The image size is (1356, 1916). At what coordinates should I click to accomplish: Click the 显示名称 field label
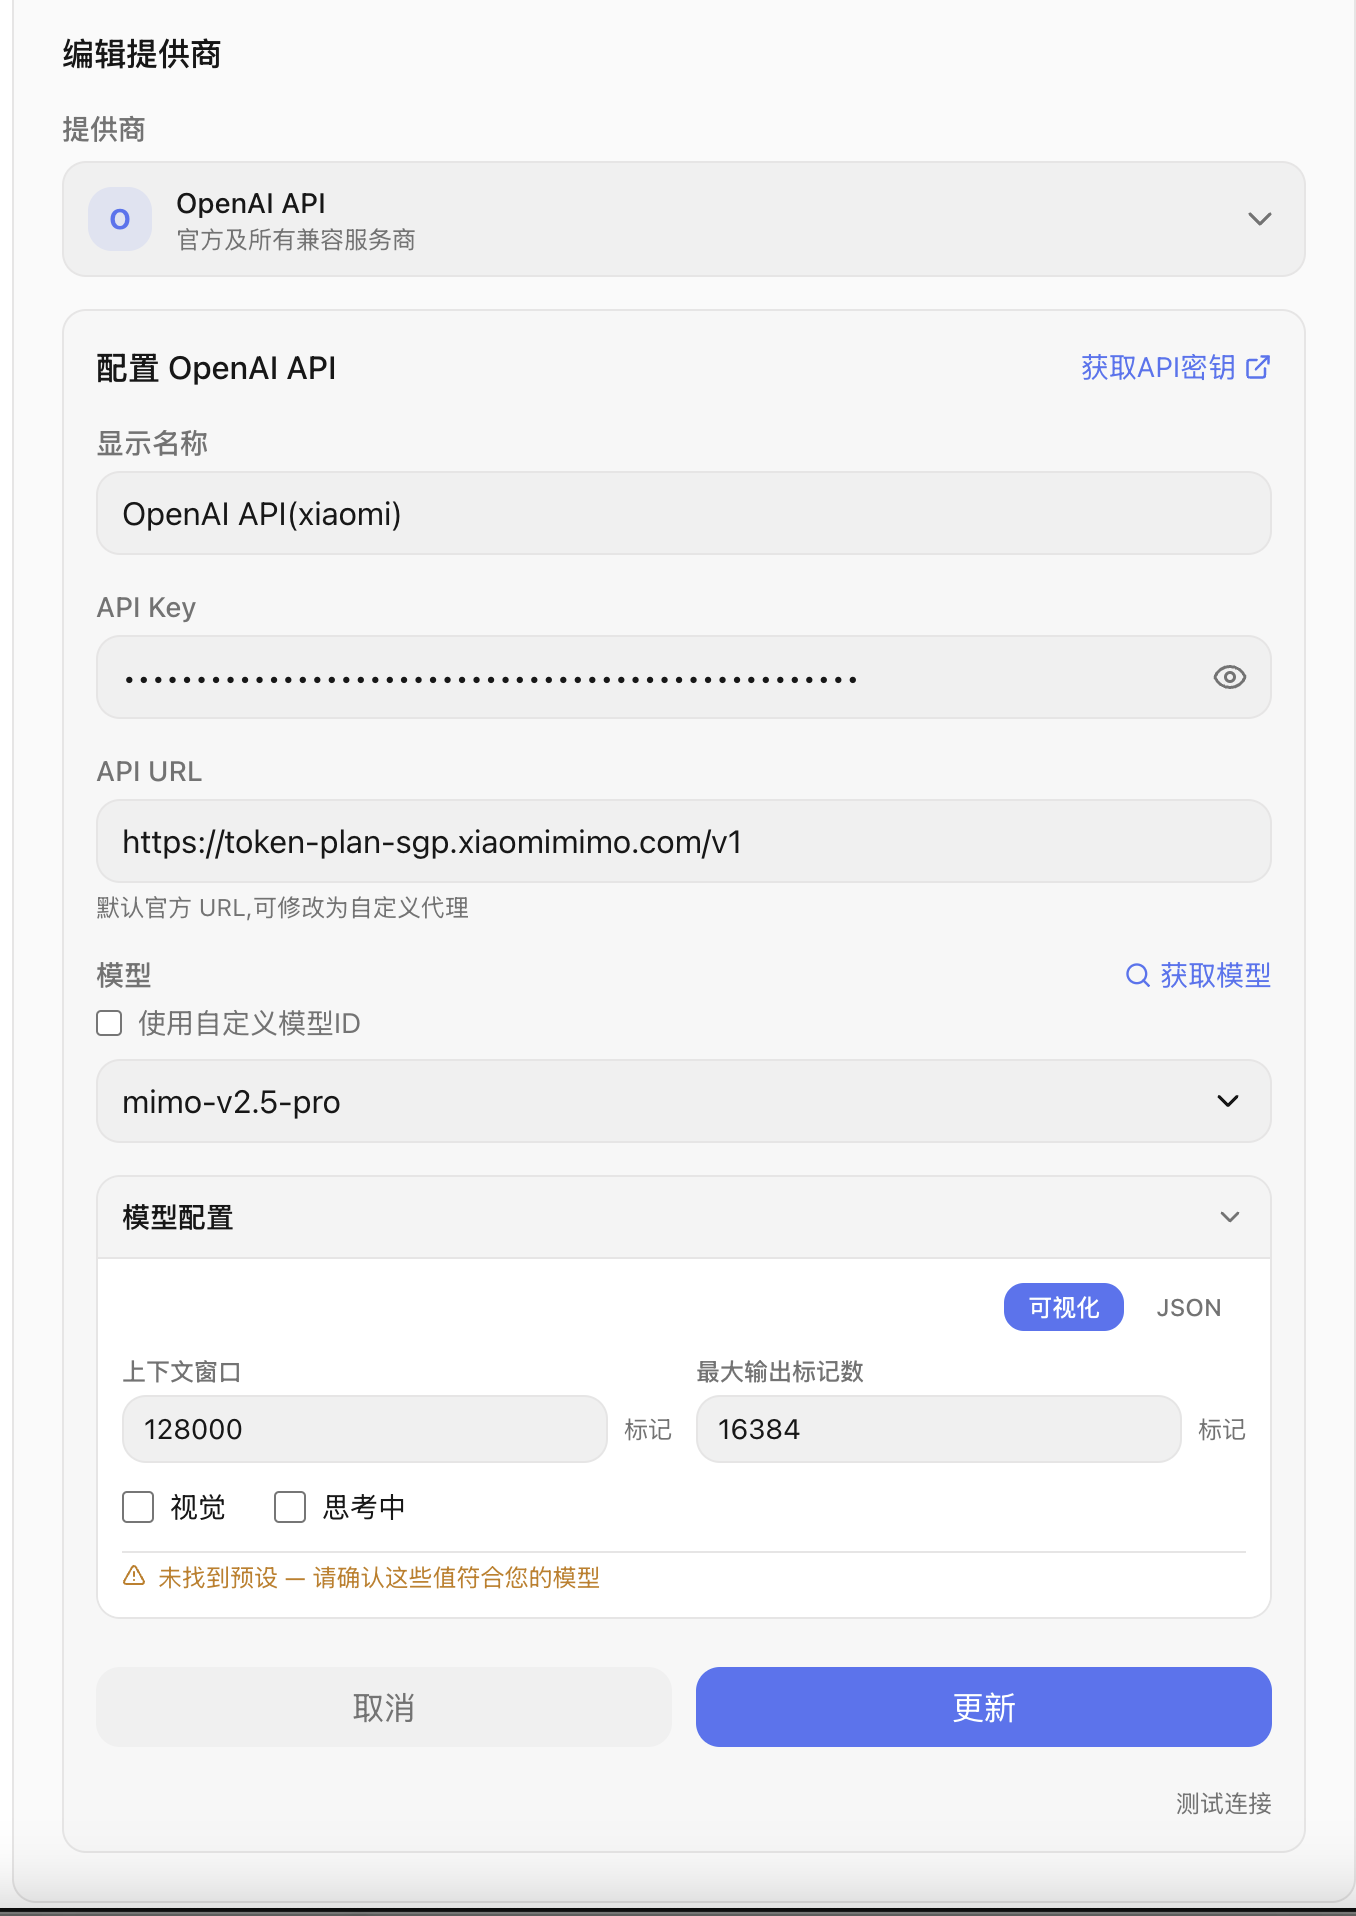(x=152, y=443)
